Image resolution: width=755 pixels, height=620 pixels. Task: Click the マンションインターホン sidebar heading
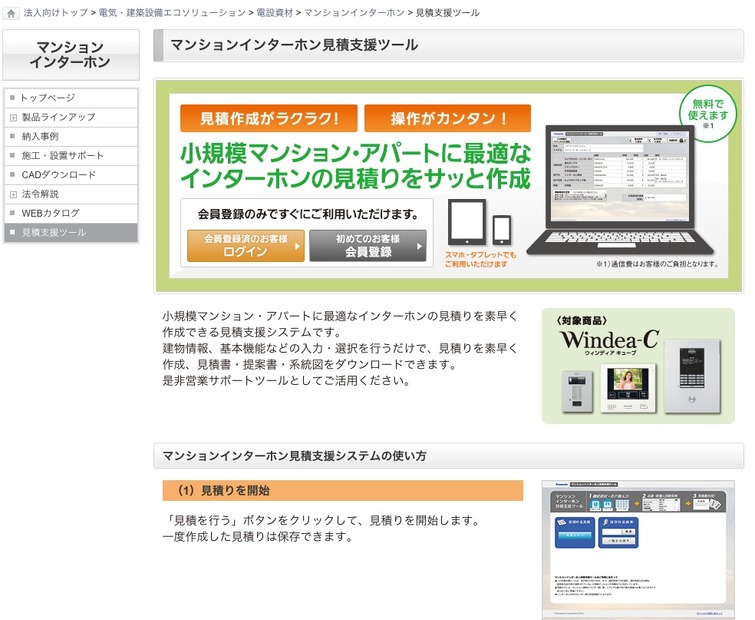point(70,54)
